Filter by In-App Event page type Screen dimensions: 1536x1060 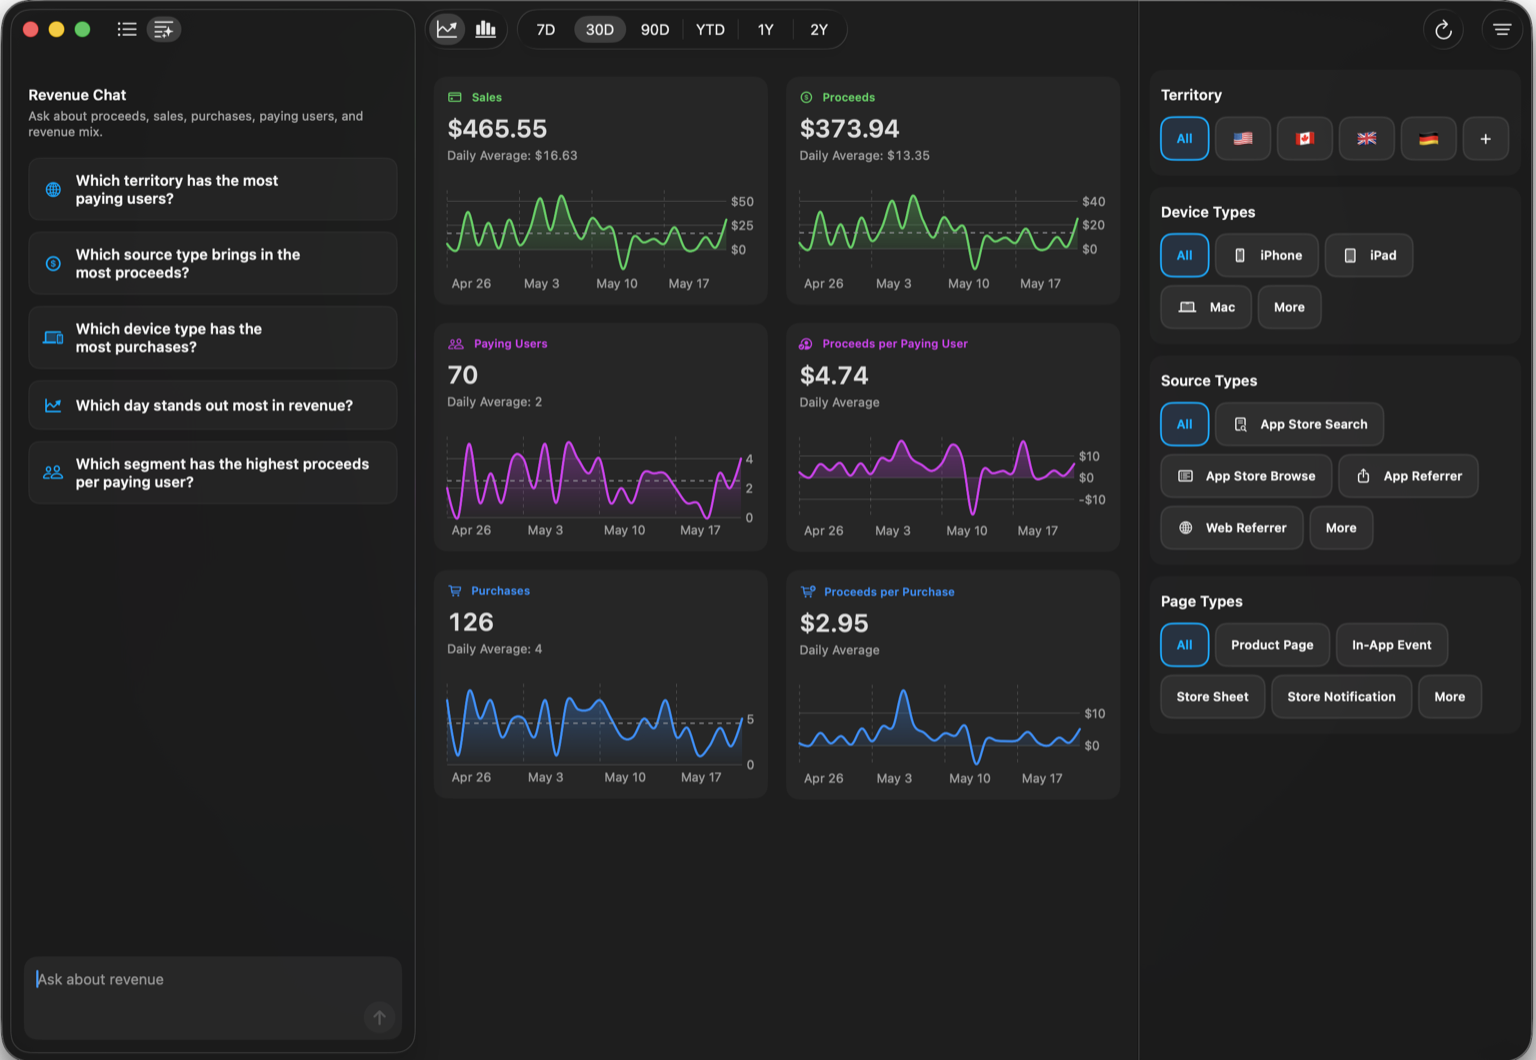(x=1391, y=645)
